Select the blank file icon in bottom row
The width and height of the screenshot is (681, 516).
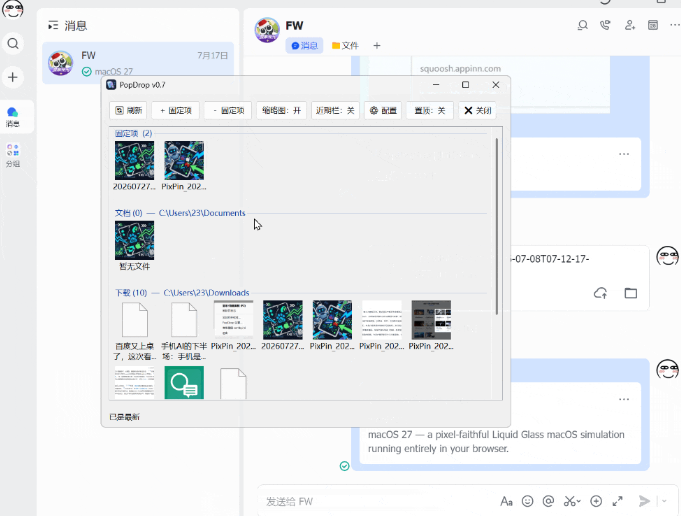click(233, 384)
